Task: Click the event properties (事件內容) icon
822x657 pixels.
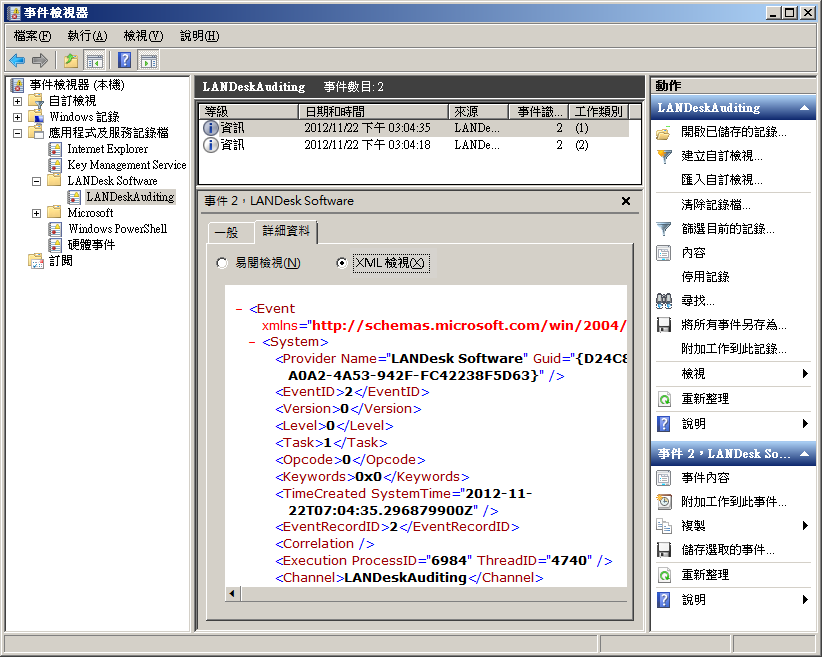Action: (664, 478)
